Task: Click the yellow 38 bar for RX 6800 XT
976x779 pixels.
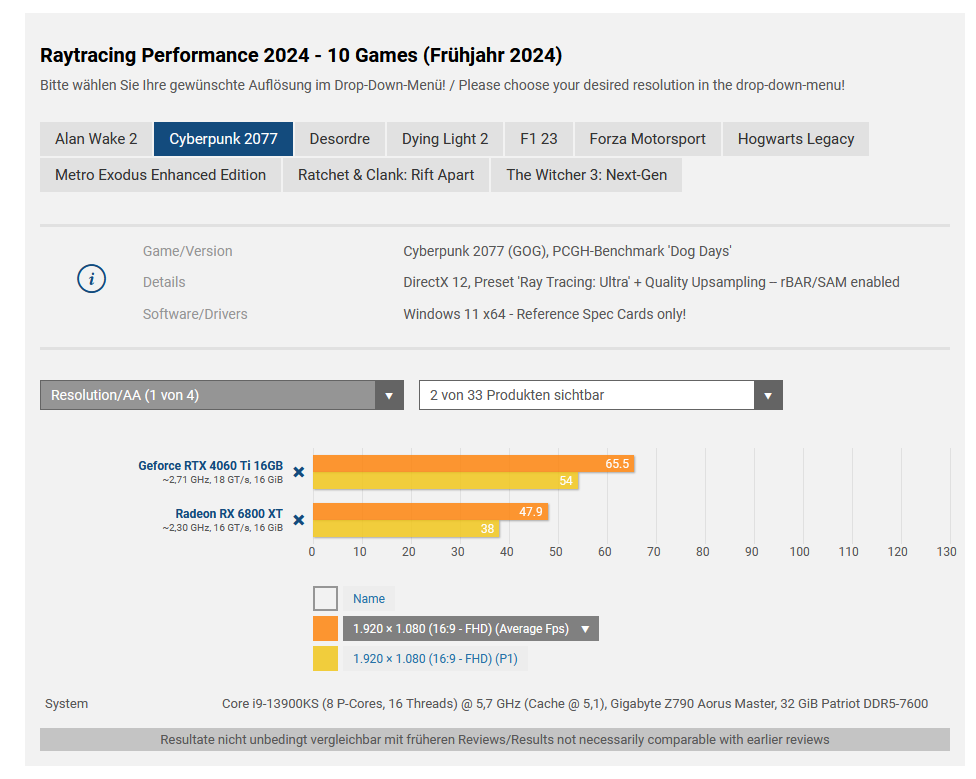Action: click(x=406, y=528)
